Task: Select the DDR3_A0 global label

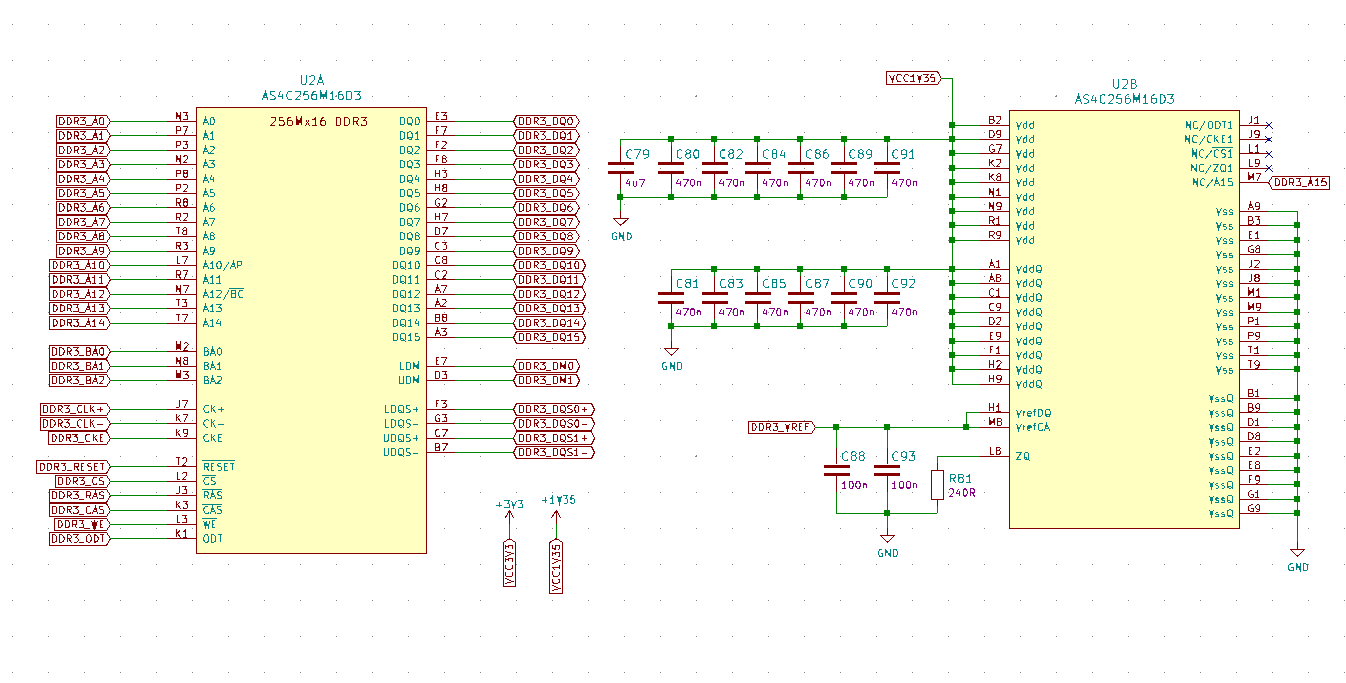Action: click(82, 120)
